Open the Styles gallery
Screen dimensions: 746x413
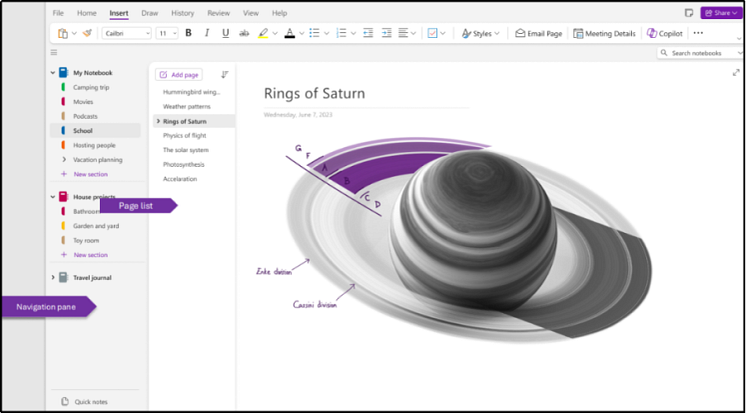pyautogui.click(x=481, y=34)
